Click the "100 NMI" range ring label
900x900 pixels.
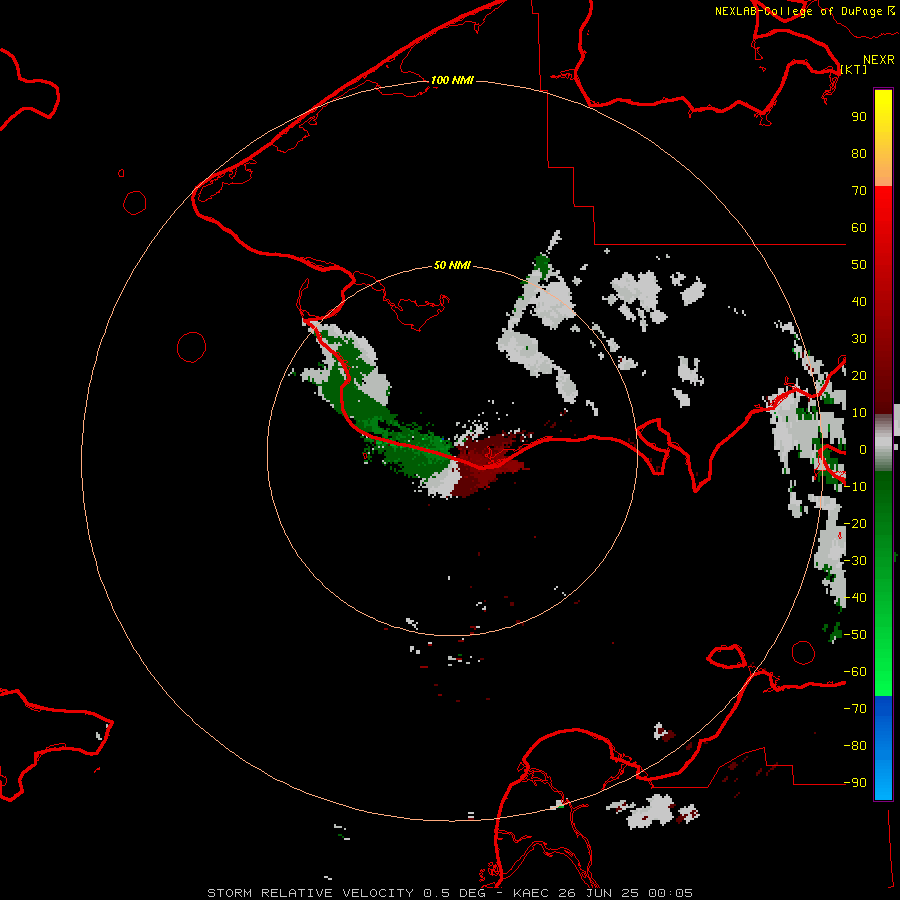(x=452, y=80)
